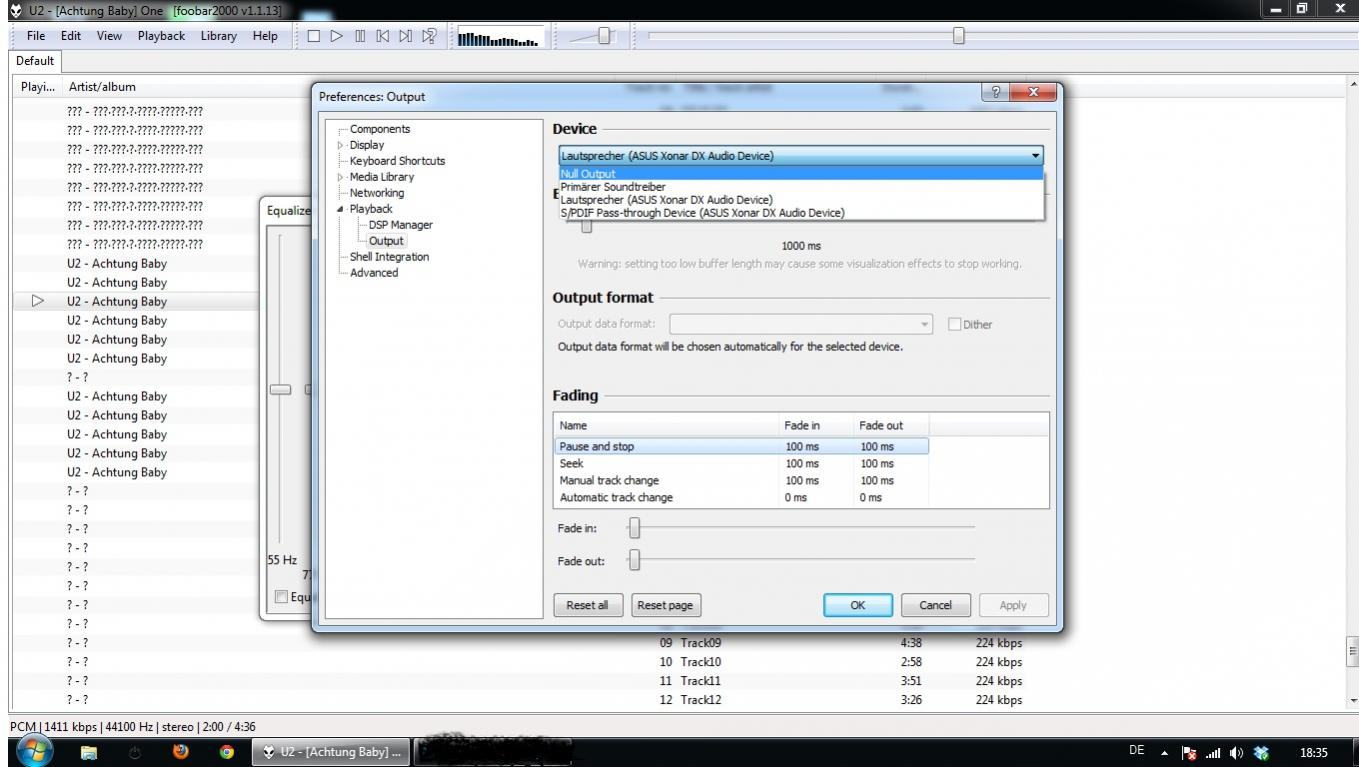1359x767 pixels.
Task: Click the taskbar clock showing 18:35
Action: (1314, 752)
